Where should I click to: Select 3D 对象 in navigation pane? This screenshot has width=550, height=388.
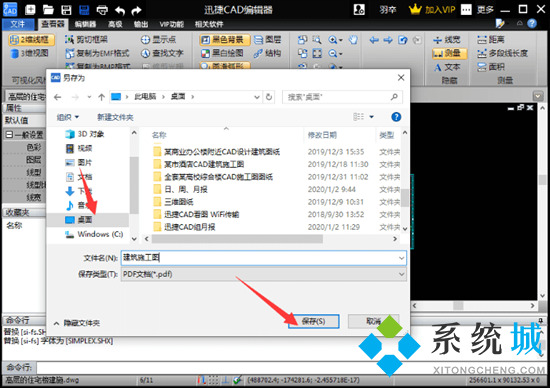[85, 134]
